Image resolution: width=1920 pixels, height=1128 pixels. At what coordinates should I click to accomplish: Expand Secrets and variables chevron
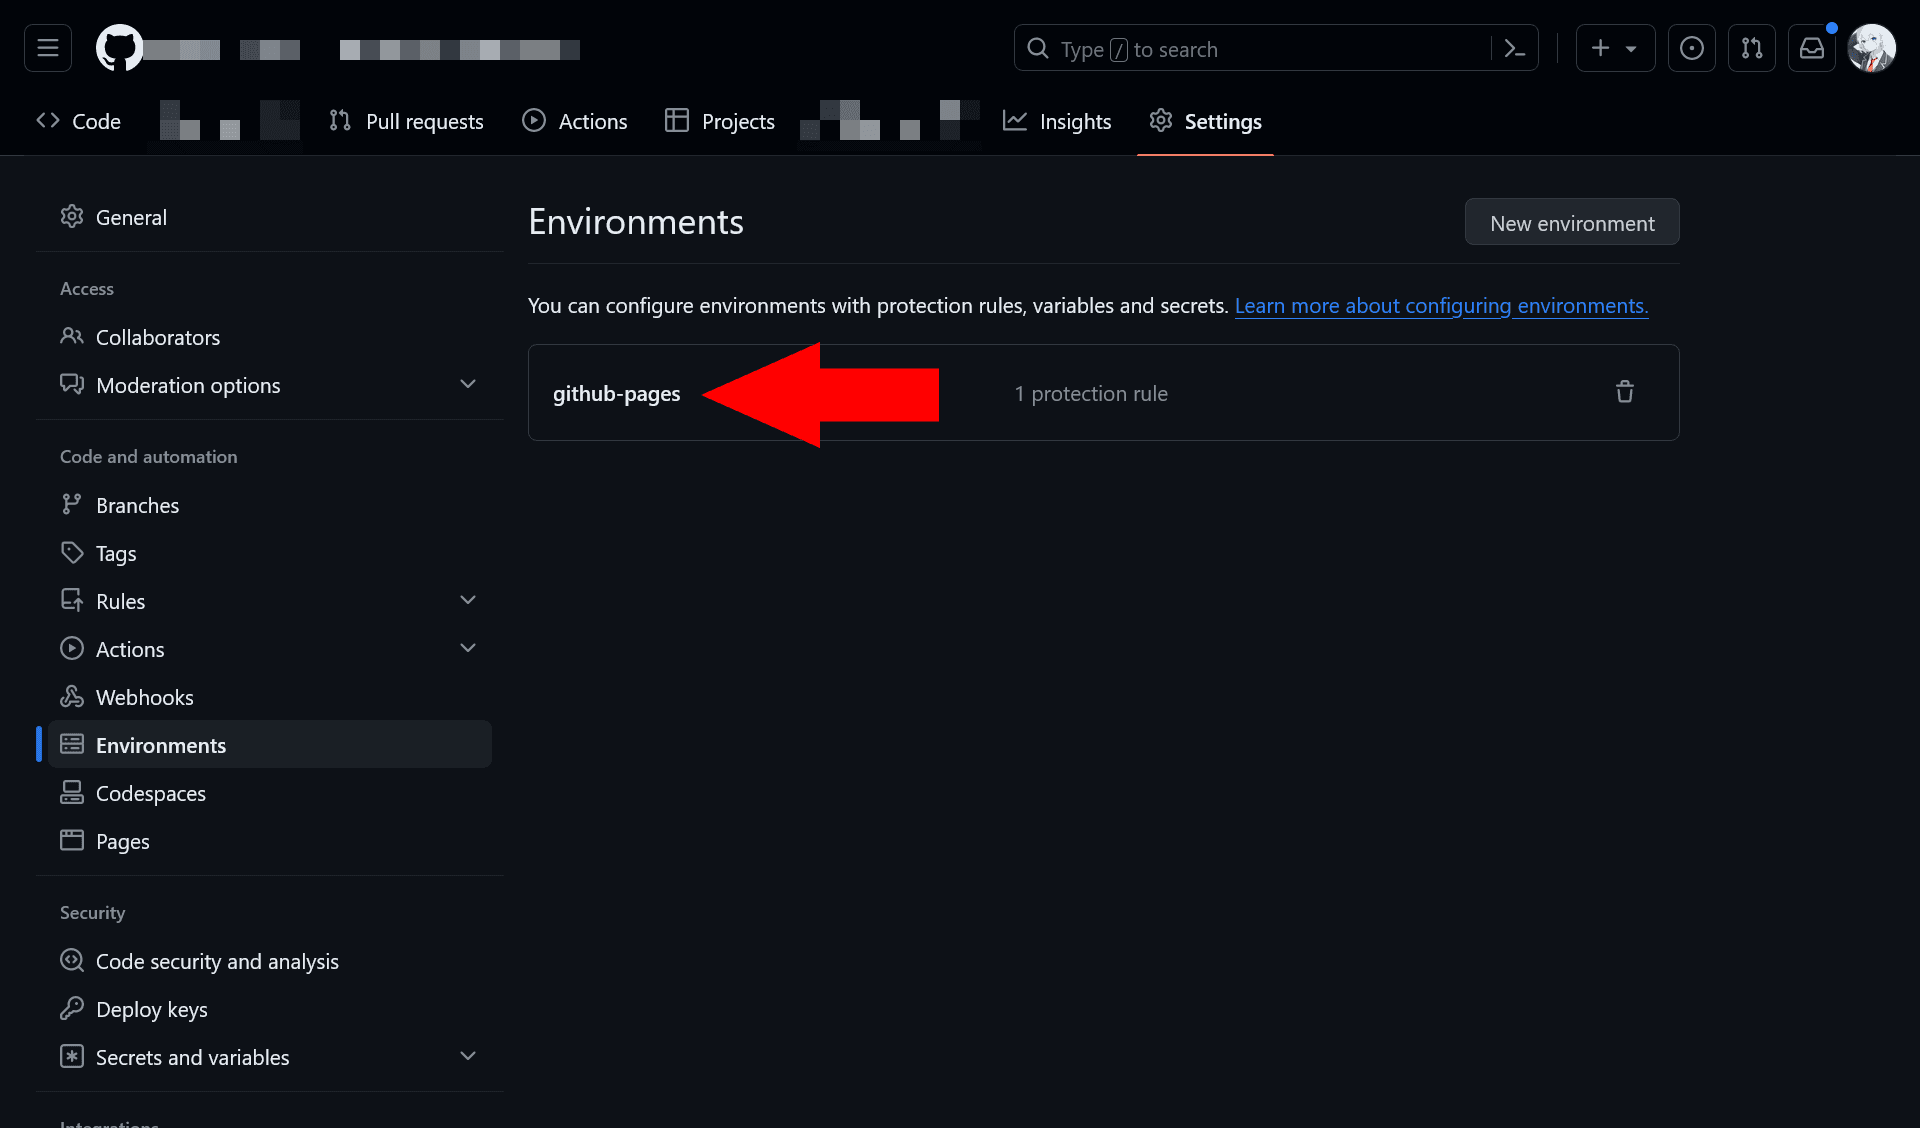[x=467, y=1056]
